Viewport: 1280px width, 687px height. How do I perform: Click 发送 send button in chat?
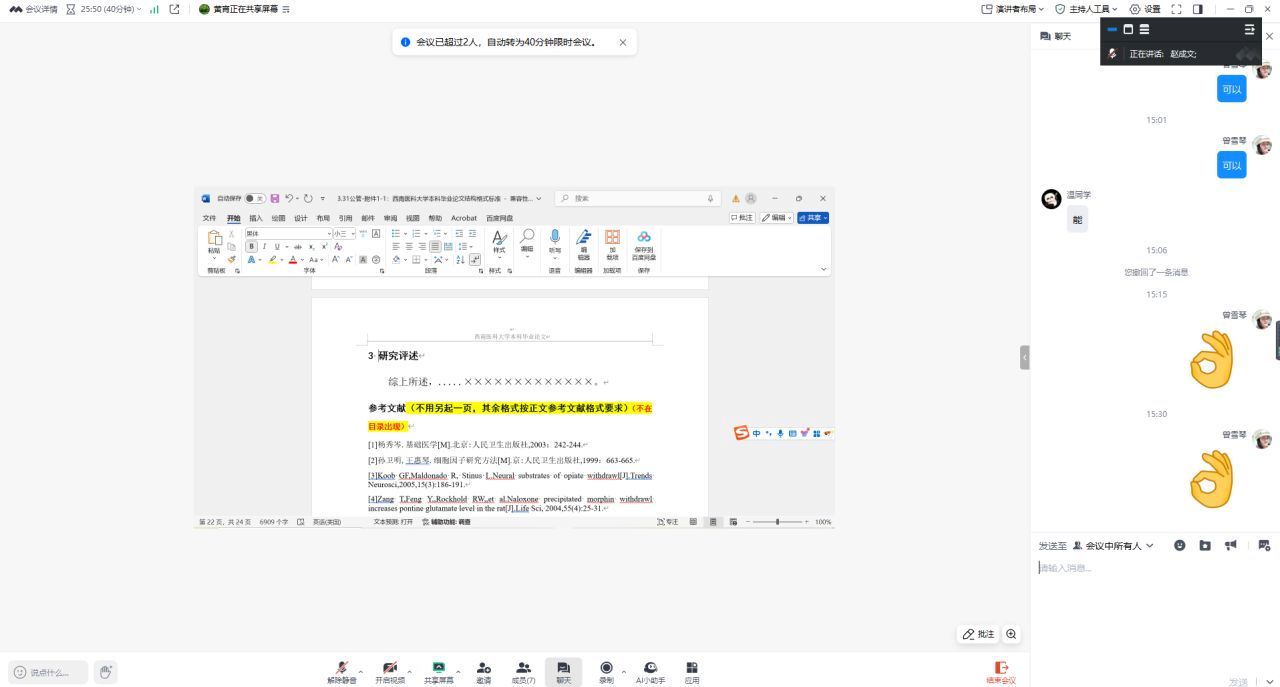click(x=1238, y=682)
